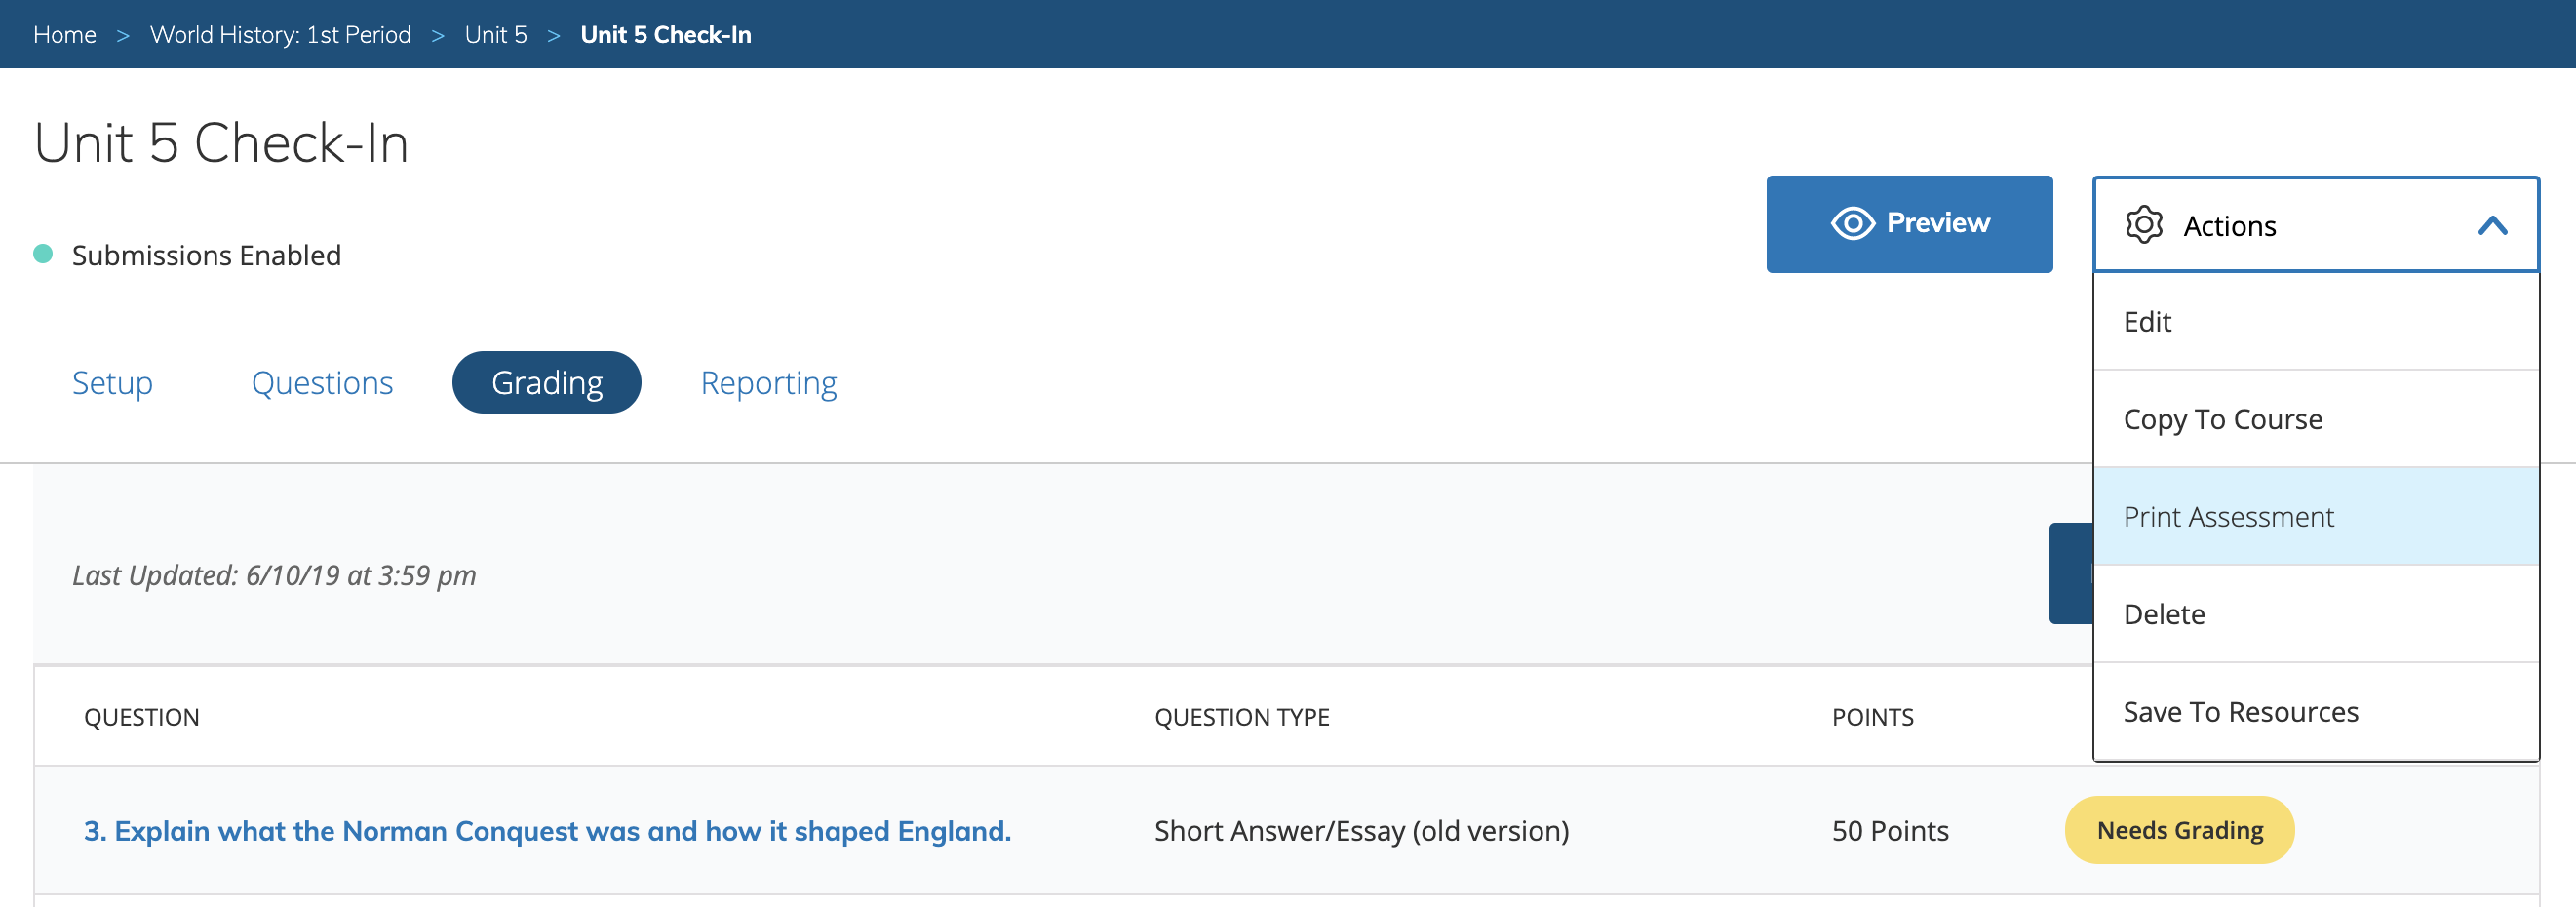Screen dimensions: 2576x907
Task: Click the eye icon on the Preview button
Action: (1854, 223)
